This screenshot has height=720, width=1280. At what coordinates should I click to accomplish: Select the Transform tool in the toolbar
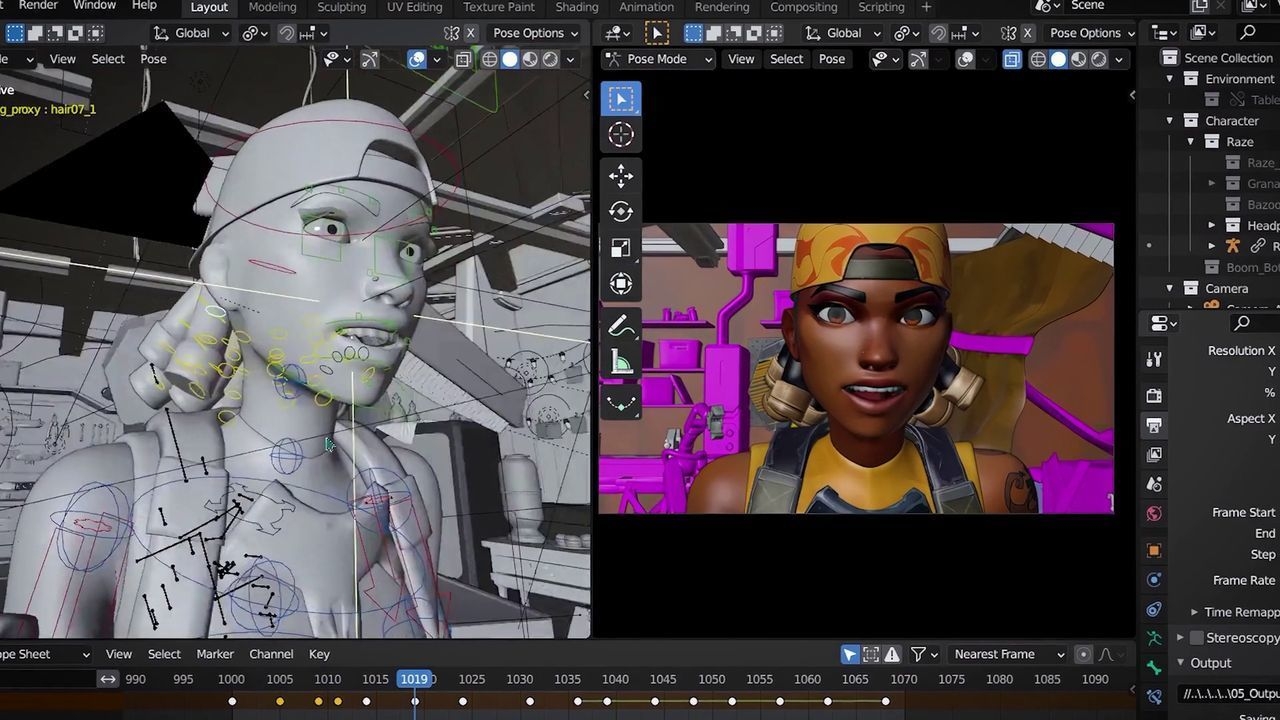[x=621, y=284]
